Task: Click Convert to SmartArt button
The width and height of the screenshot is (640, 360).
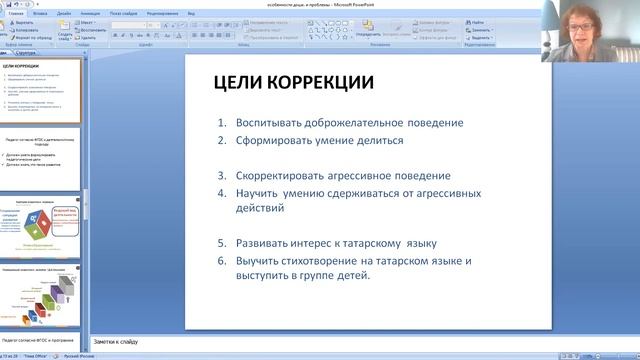Action: tap(271, 37)
